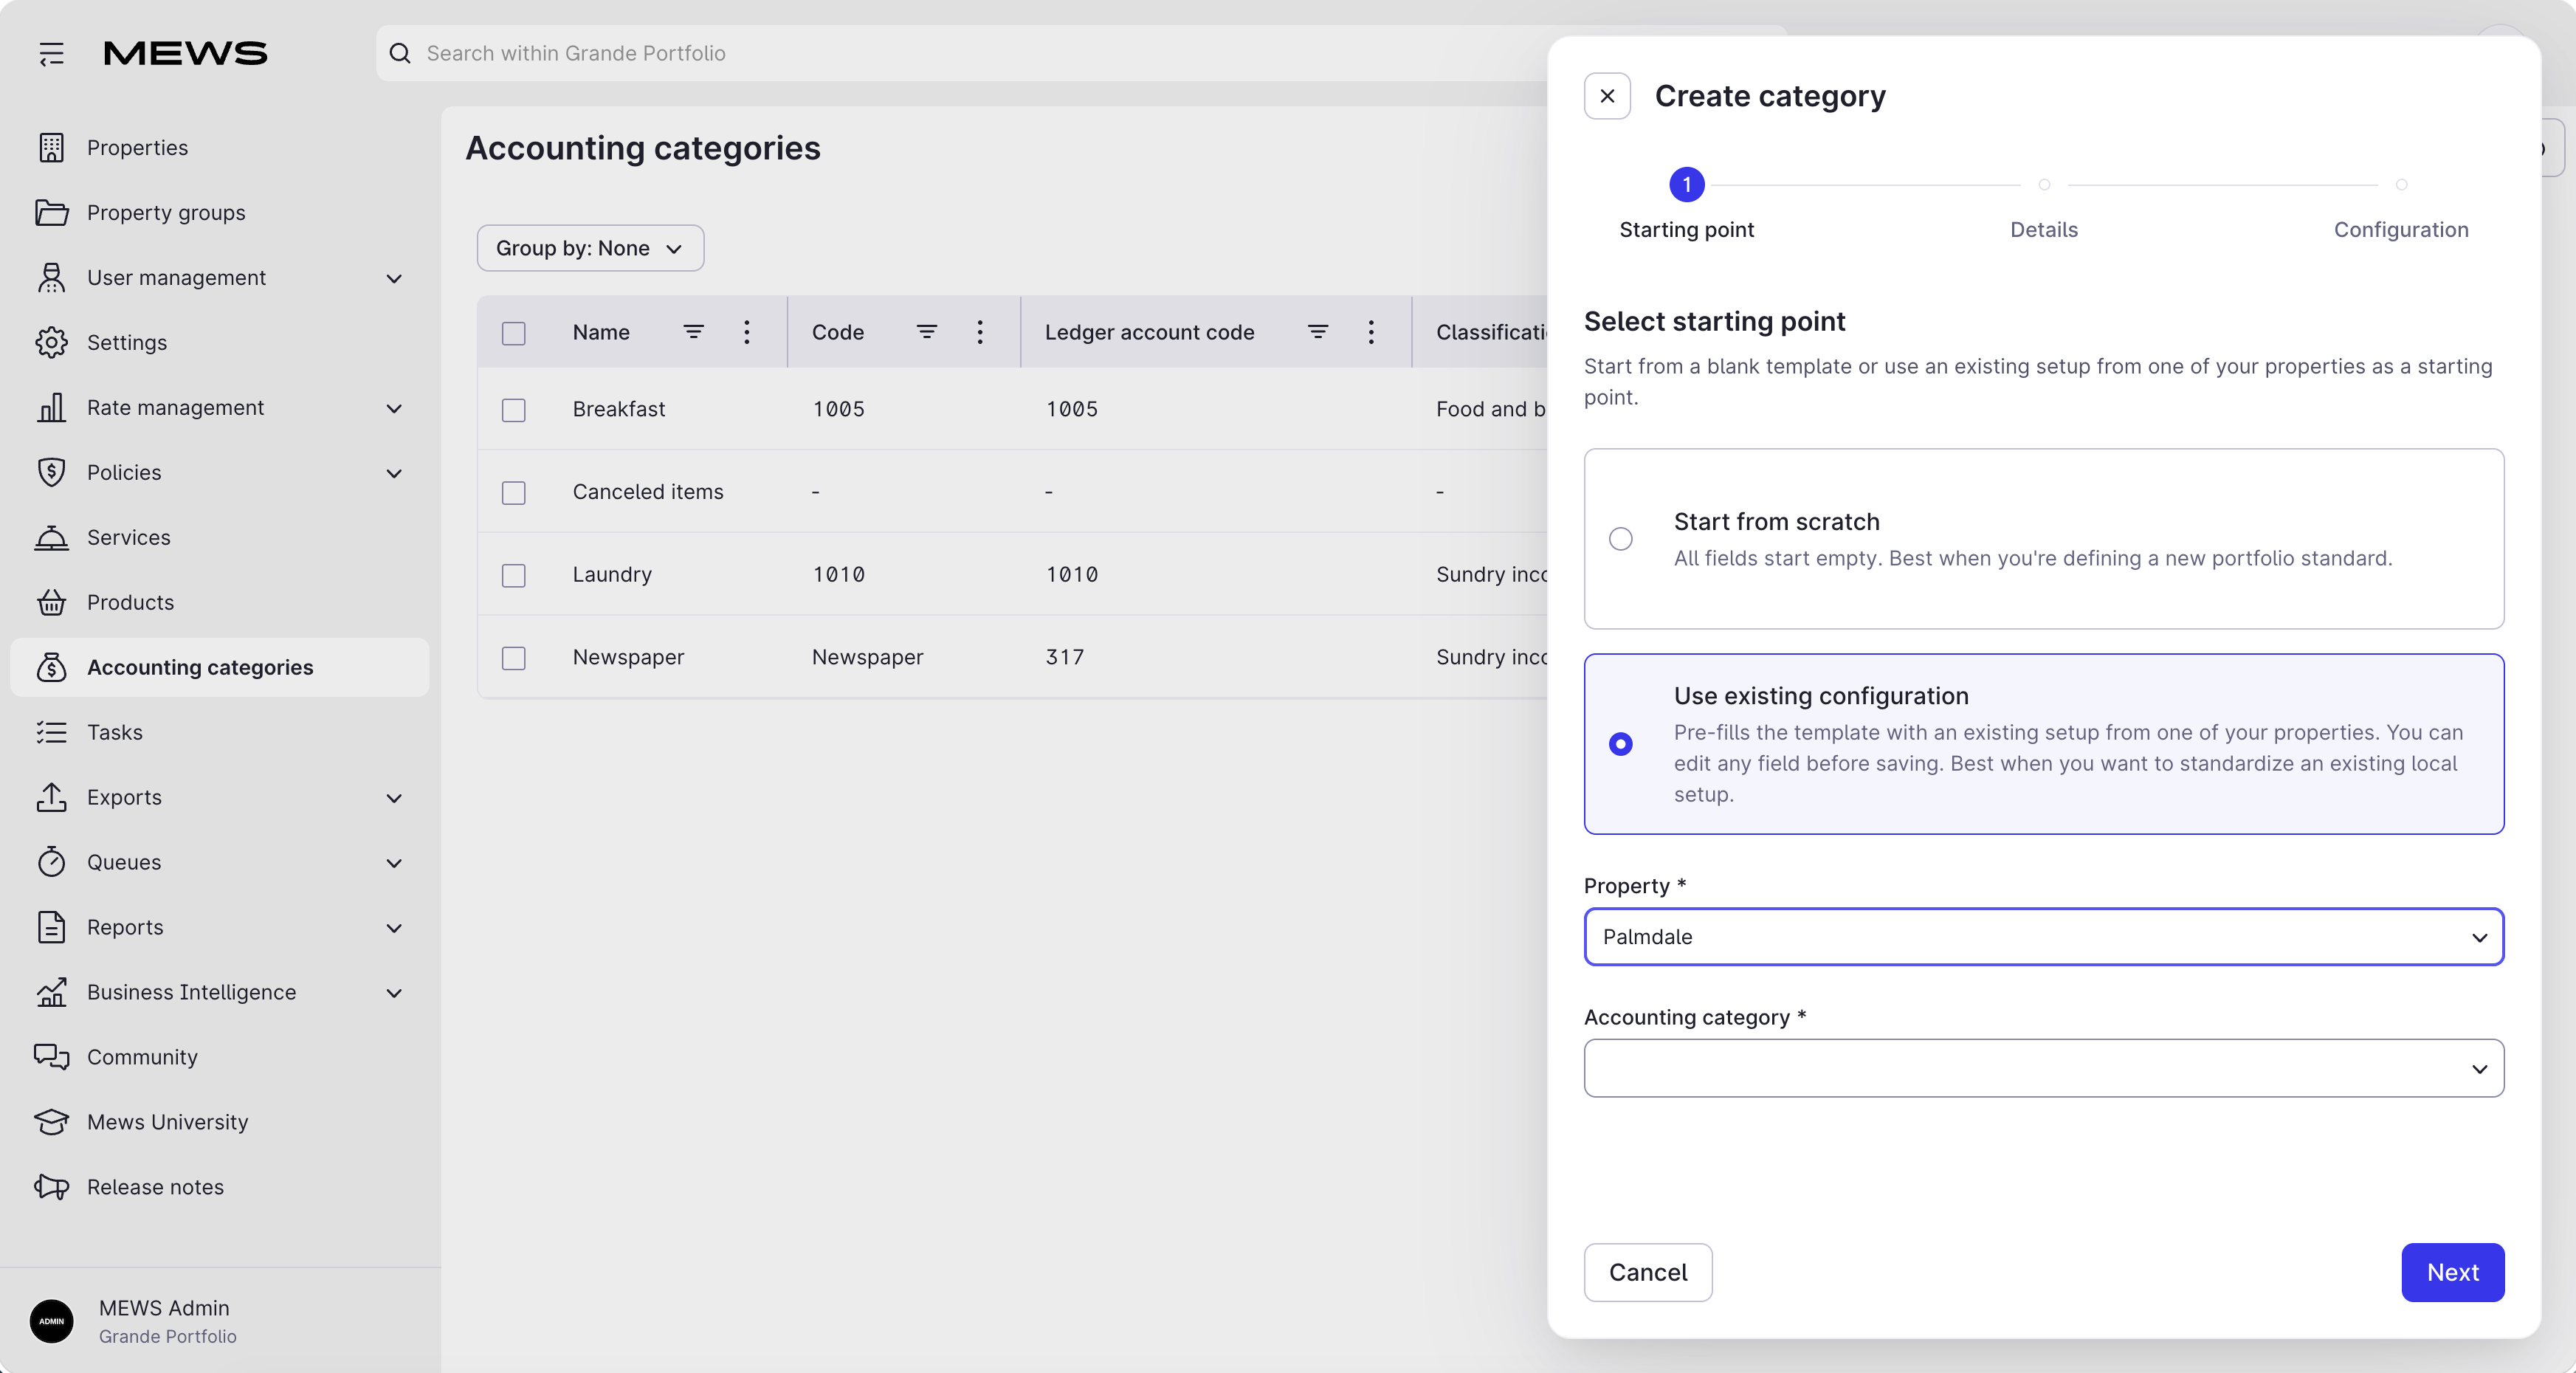
Task: Expand Reports chevron
Action: 394,929
